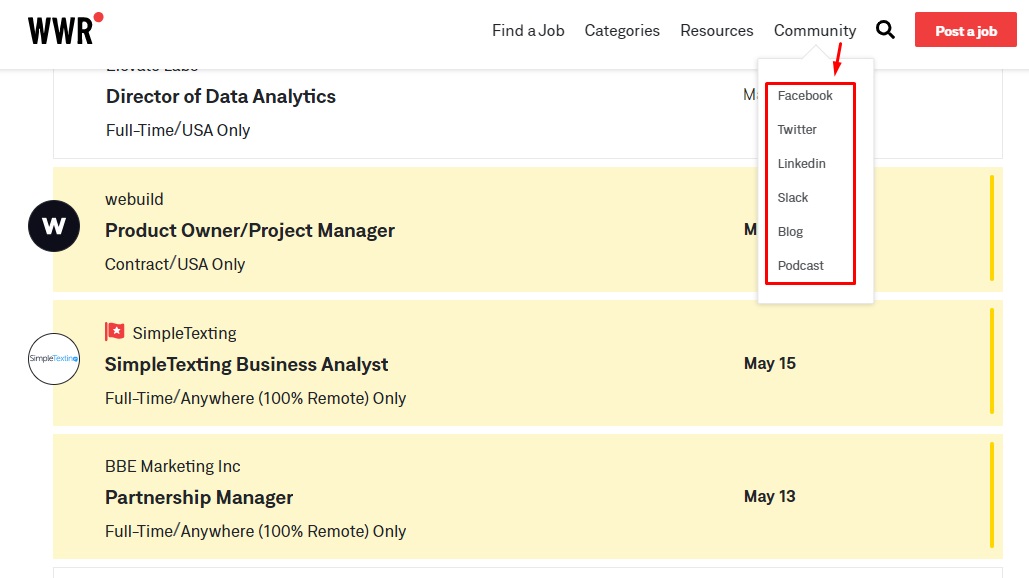The height and width of the screenshot is (578, 1029).
Task: Open the Find a Job menu
Action: tap(528, 31)
